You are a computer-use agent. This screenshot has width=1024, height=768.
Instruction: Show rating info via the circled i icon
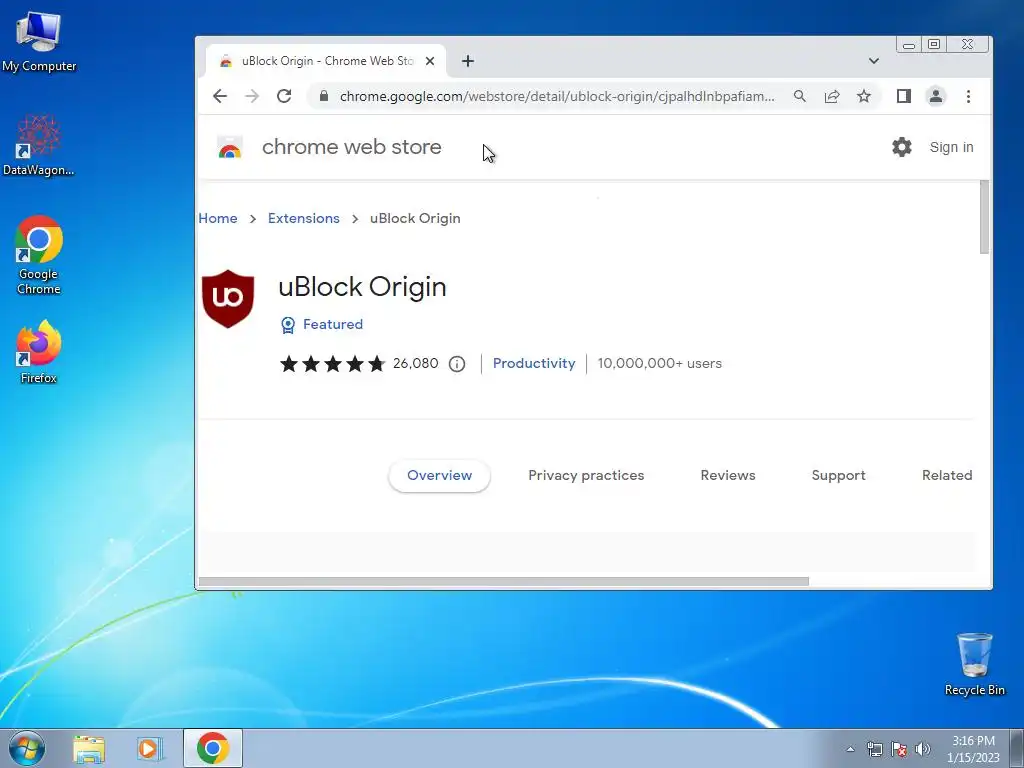[x=457, y=364]
